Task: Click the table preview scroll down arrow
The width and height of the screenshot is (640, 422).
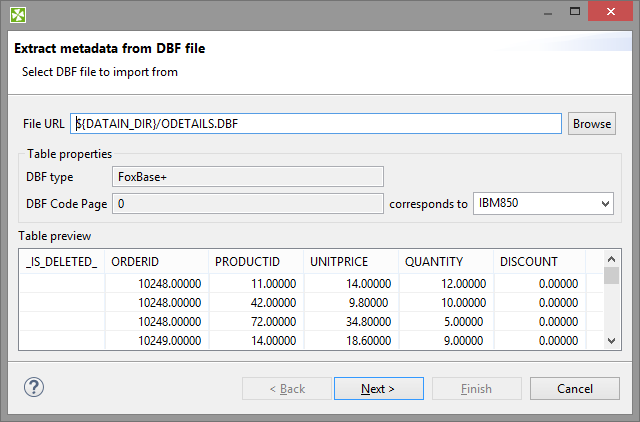Action: pos(611,341)
